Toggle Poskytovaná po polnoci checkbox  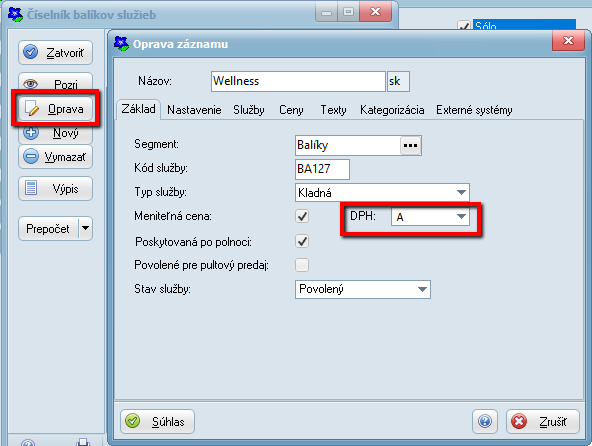[x=302, y=241]
